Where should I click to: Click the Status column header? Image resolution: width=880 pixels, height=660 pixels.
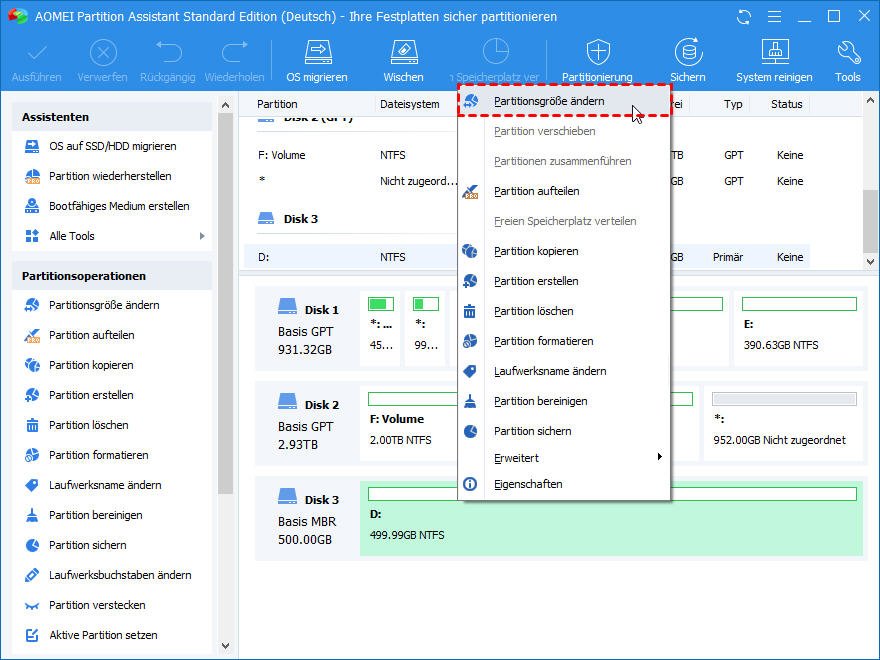(786, 104)
